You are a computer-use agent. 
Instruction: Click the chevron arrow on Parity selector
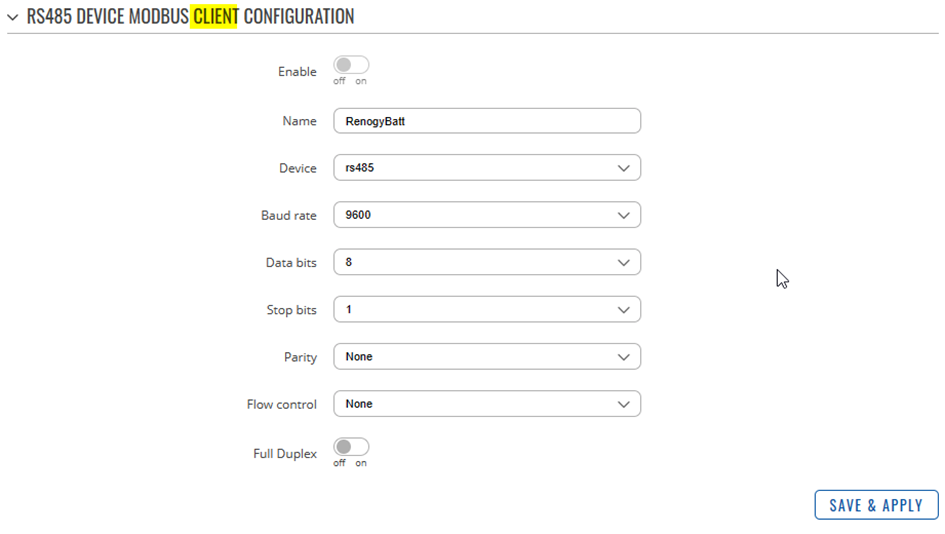pyautogui.click(x=624, y=357)
